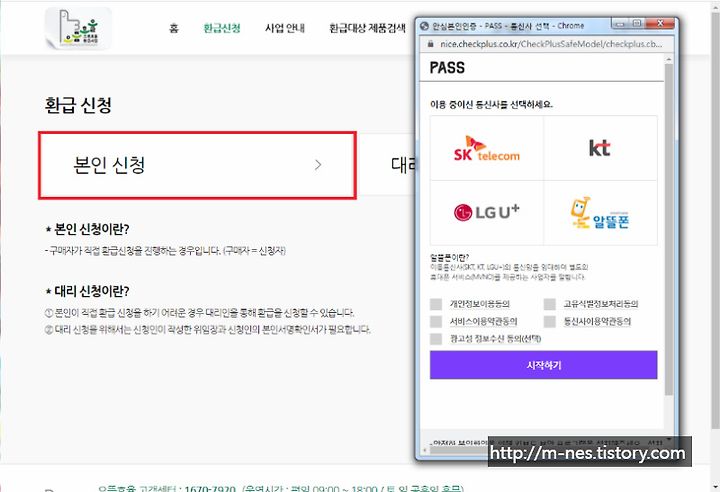Maximize the PASS popup window
Viewport: 720px width, 492px height.
coord(637,23)
